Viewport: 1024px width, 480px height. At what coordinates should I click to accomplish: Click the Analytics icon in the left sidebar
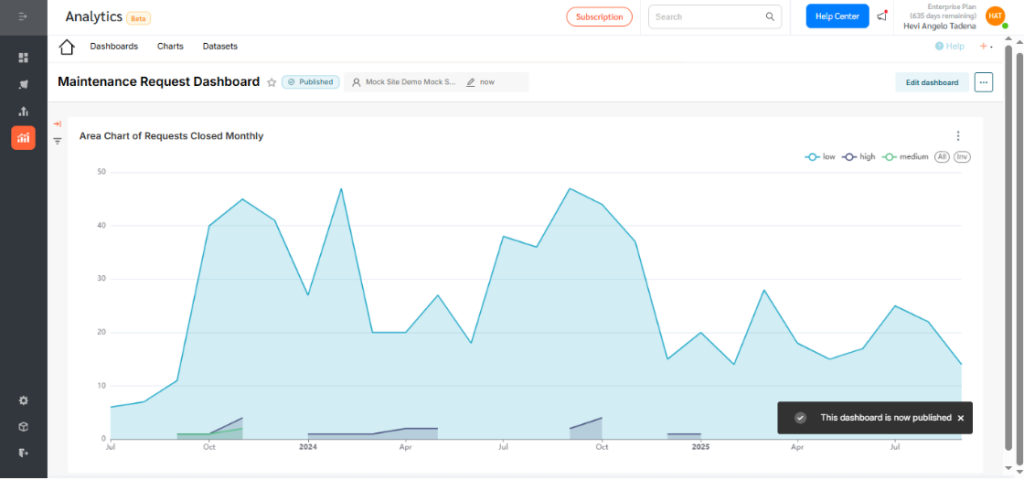pos(23,138)
